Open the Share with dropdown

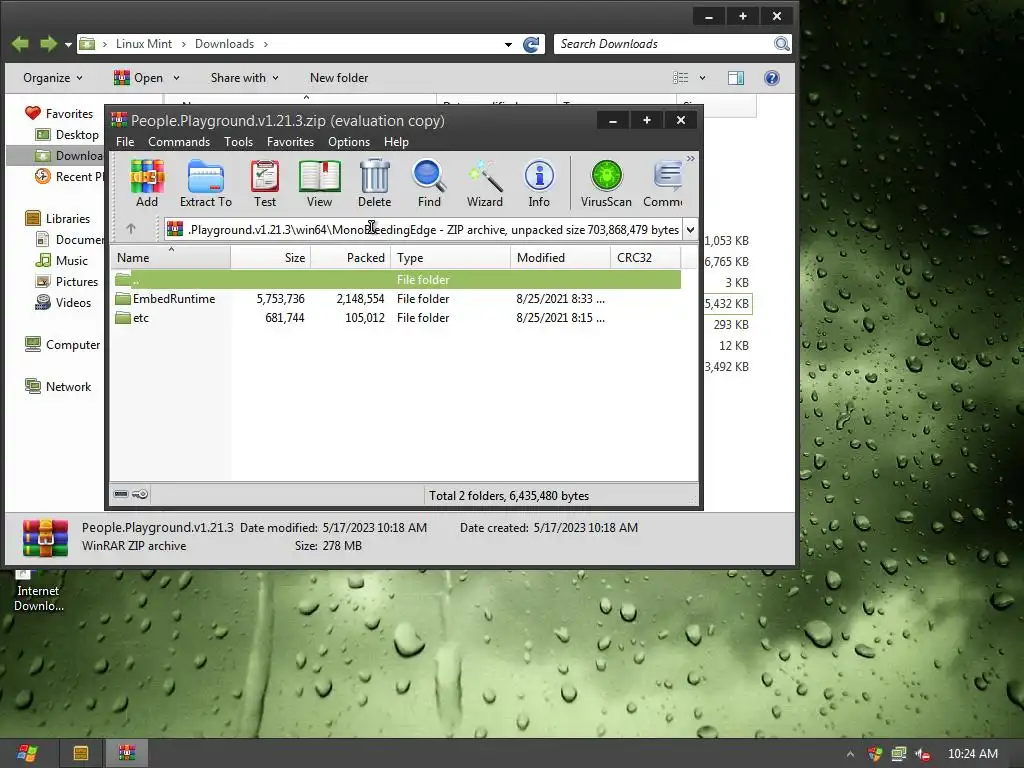pyautogui.click(x=245, y=78)
